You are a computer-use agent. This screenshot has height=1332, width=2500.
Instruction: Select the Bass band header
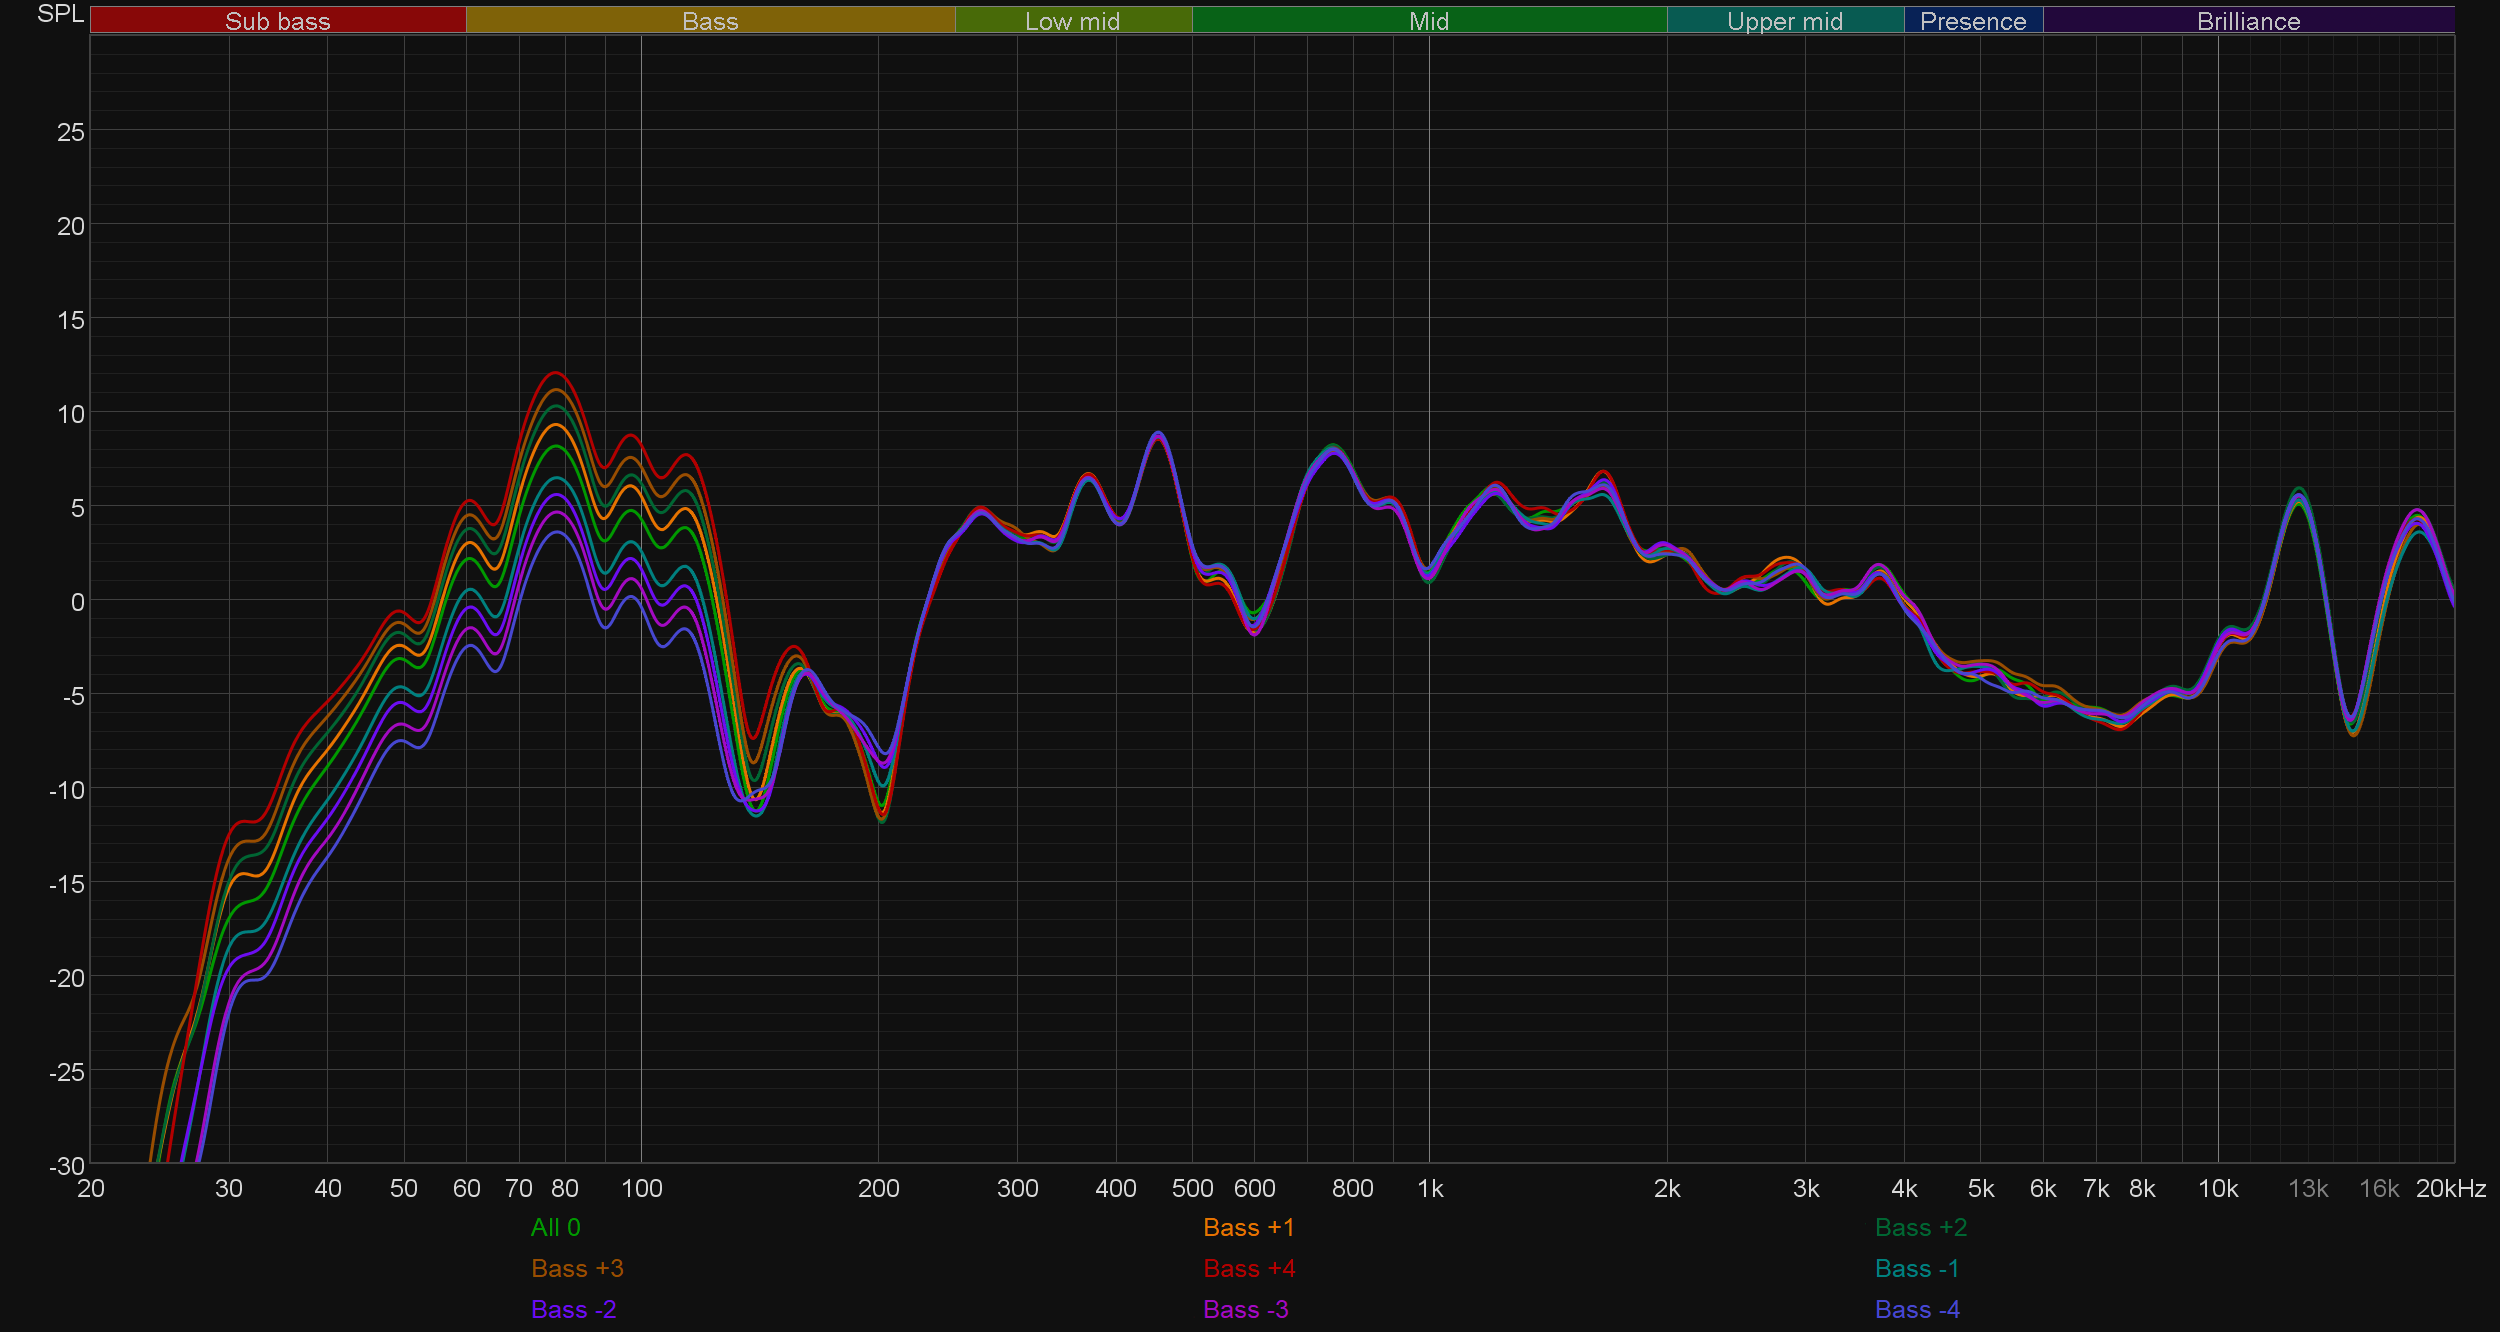pyautogui.click(x=710, y=21)
